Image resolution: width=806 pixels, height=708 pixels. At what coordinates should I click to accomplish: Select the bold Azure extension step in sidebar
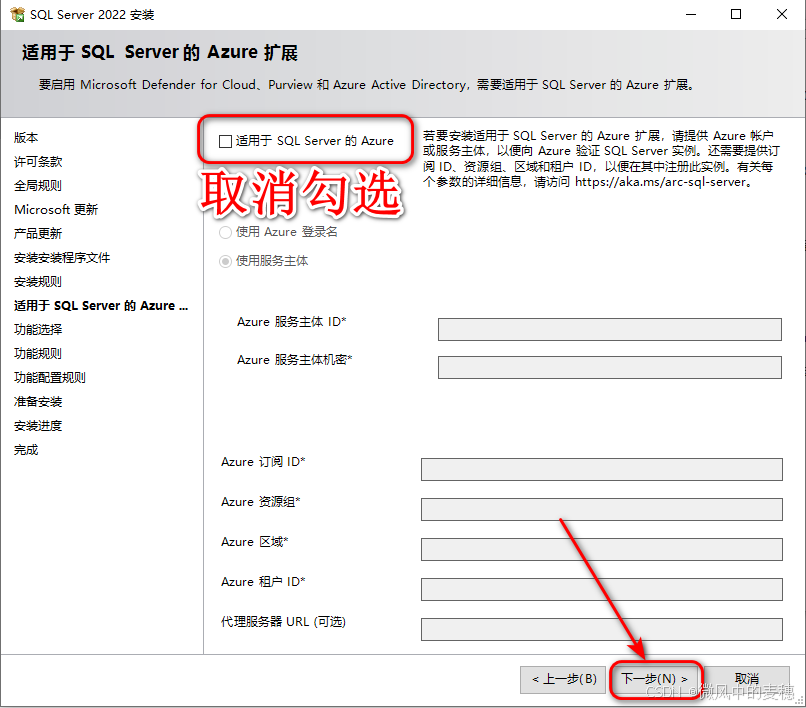coord(101,305)
